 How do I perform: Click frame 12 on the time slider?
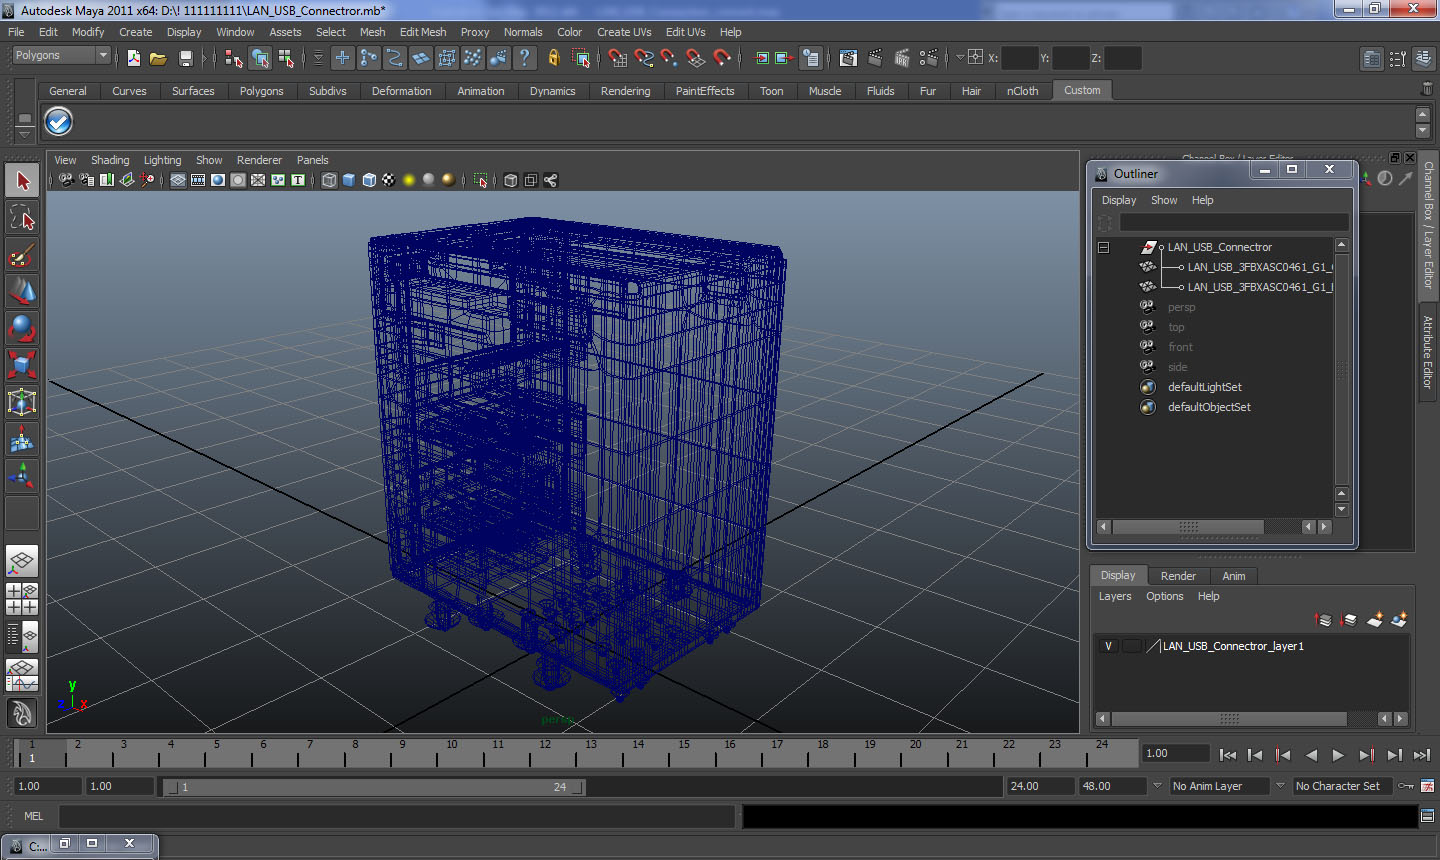(544, 752)
